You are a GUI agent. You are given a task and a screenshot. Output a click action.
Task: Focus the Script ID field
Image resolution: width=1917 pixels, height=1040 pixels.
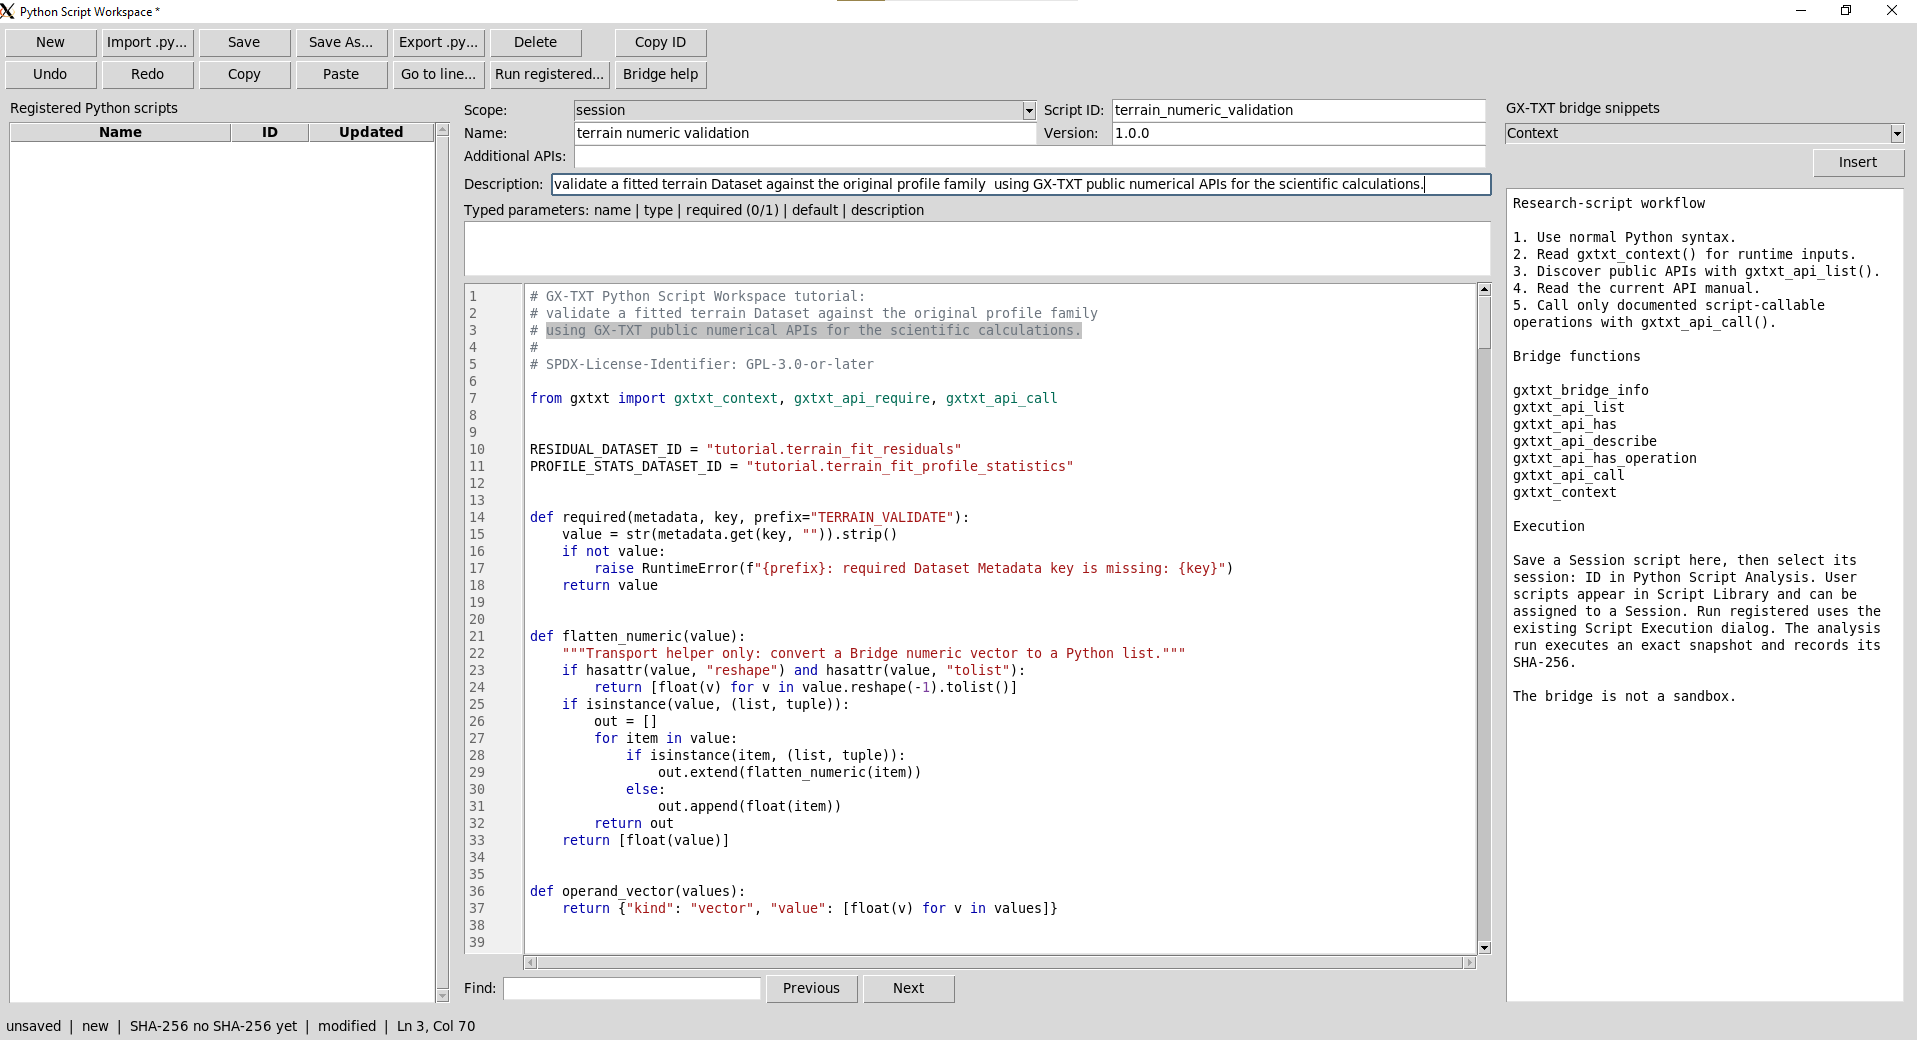pyautogui.click(x=1298, y=110)
